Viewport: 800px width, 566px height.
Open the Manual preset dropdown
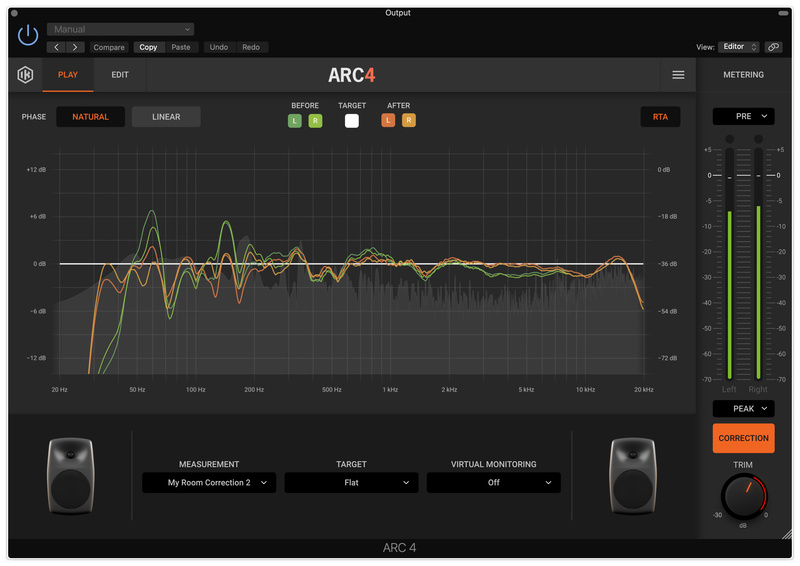[120, 29]
